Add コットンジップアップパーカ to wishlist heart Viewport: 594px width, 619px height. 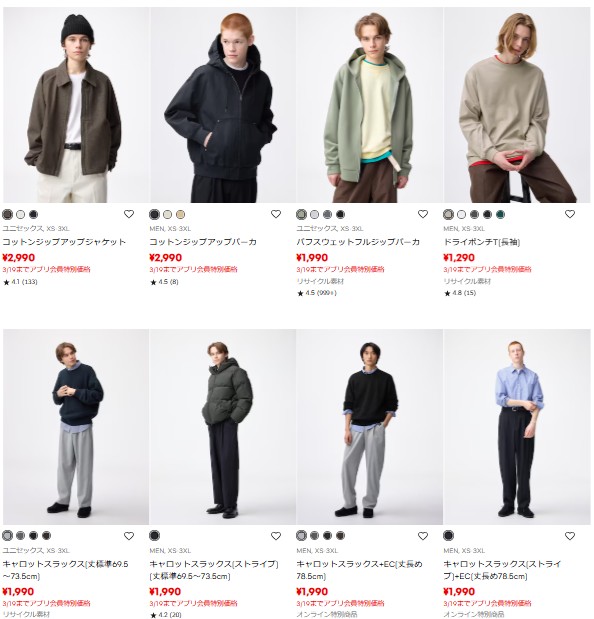276,214
